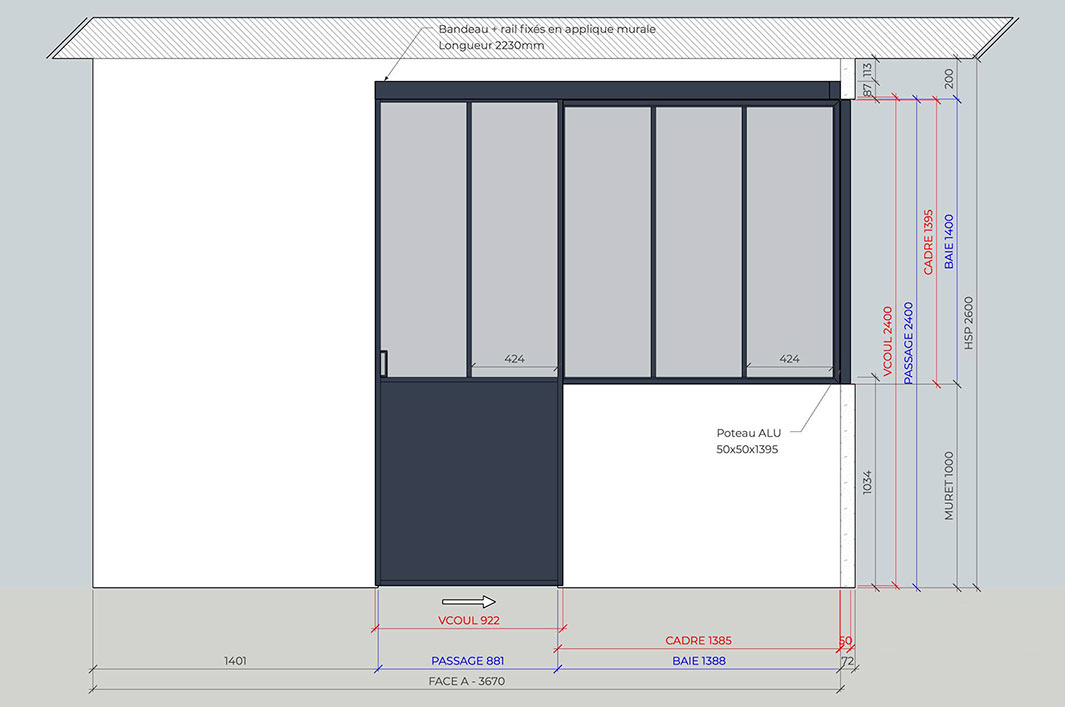Click the 'MURET 1000' dimension label
Viewport: 1065px width, 707px height.
coord(949,486)
